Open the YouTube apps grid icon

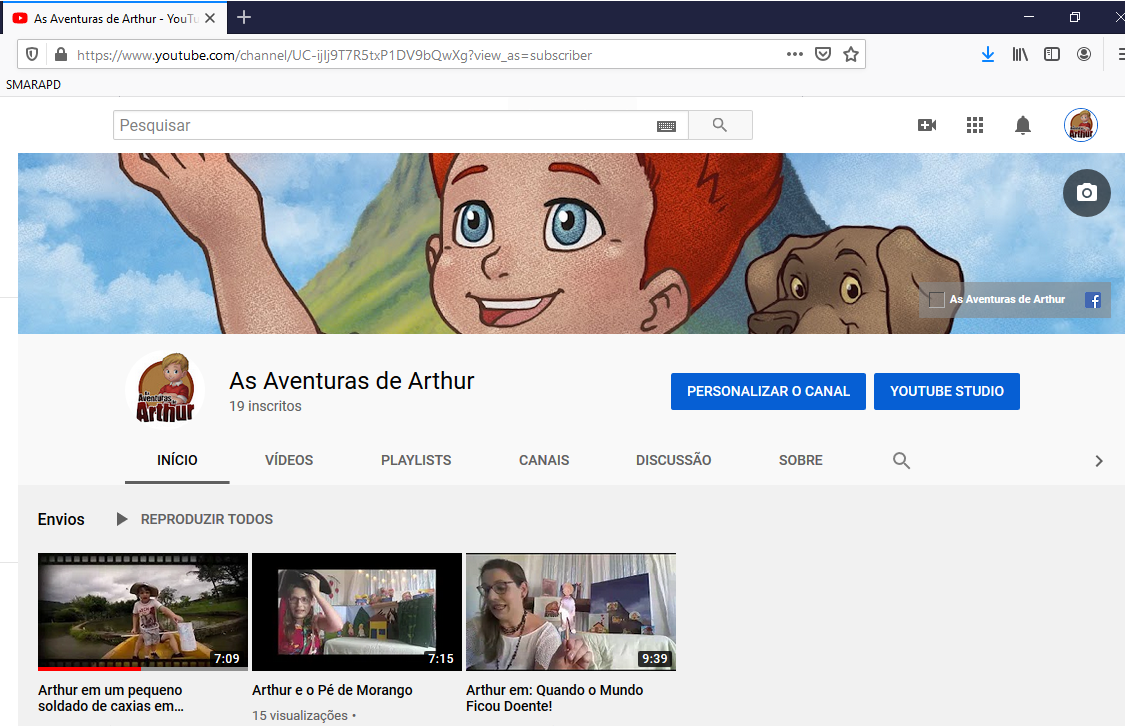click(975, 125)
